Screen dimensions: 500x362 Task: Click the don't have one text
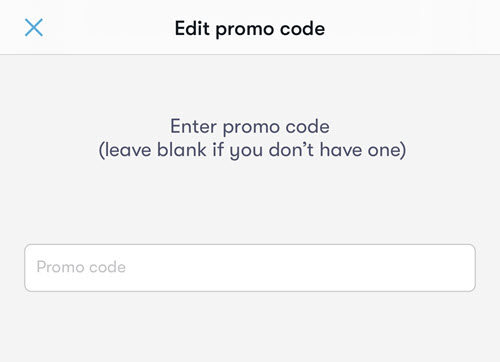[337, 150]
